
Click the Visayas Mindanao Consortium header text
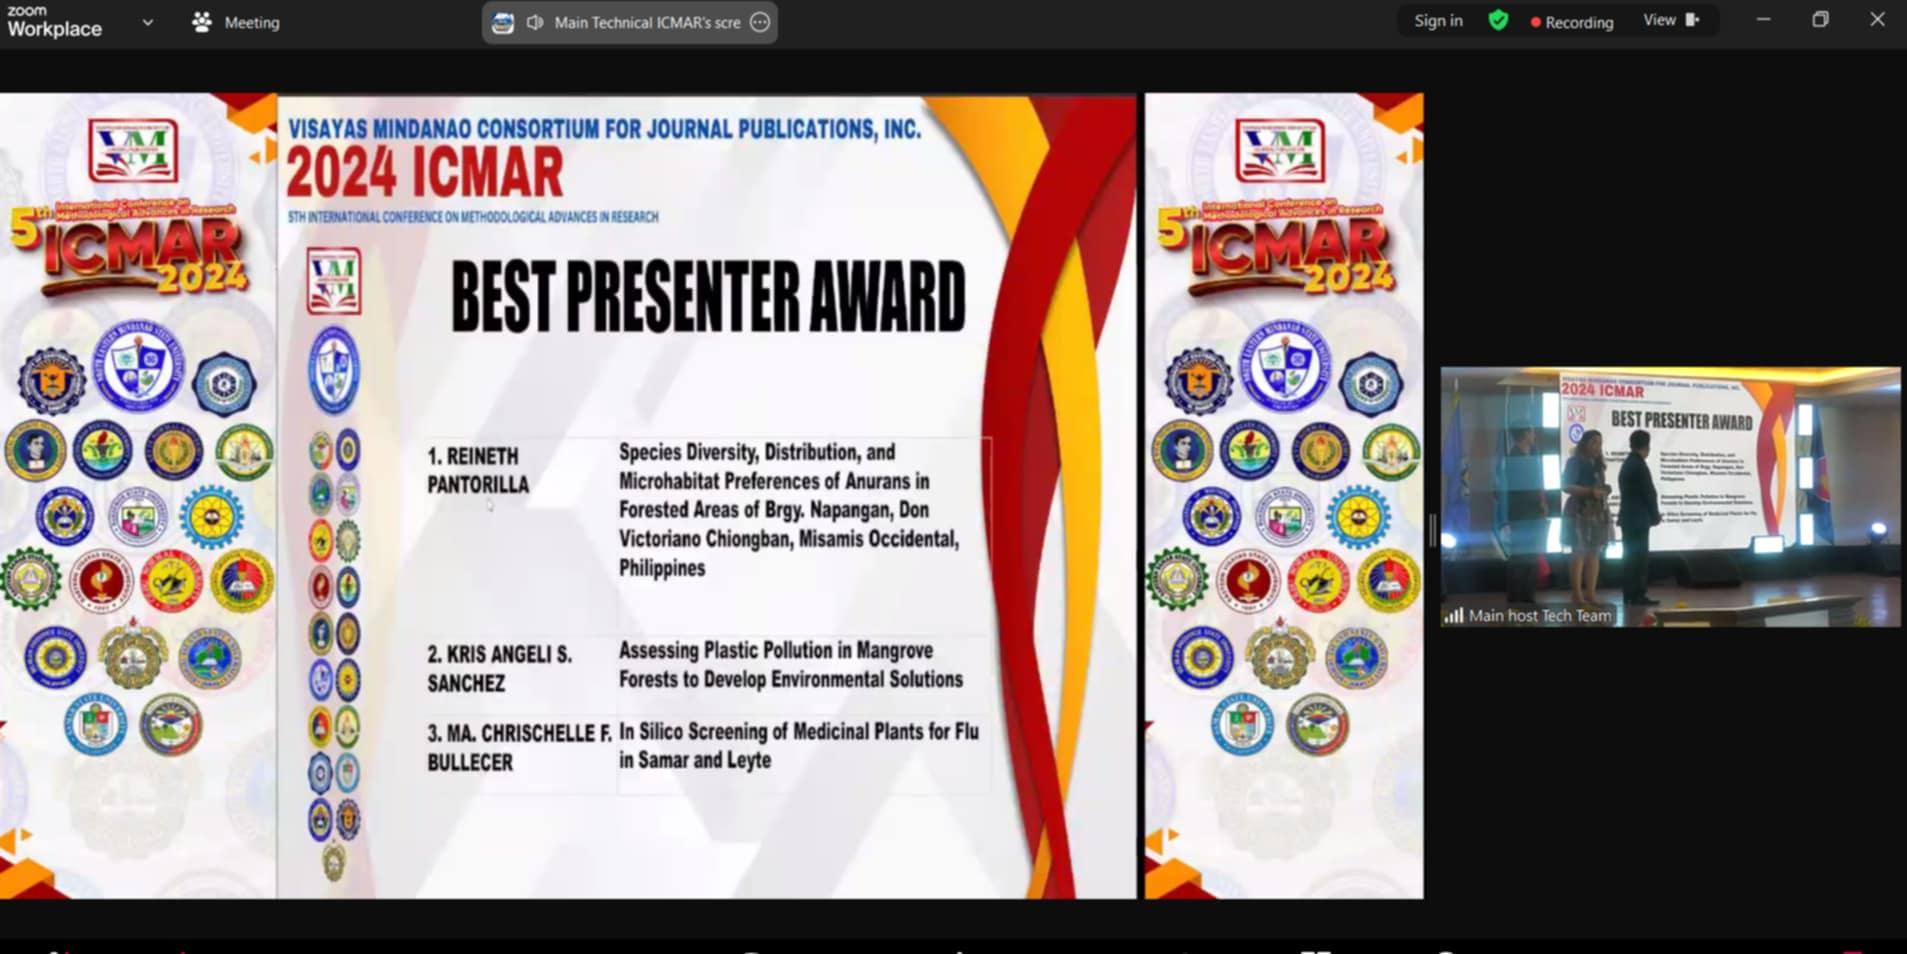[x=604, y=129]
